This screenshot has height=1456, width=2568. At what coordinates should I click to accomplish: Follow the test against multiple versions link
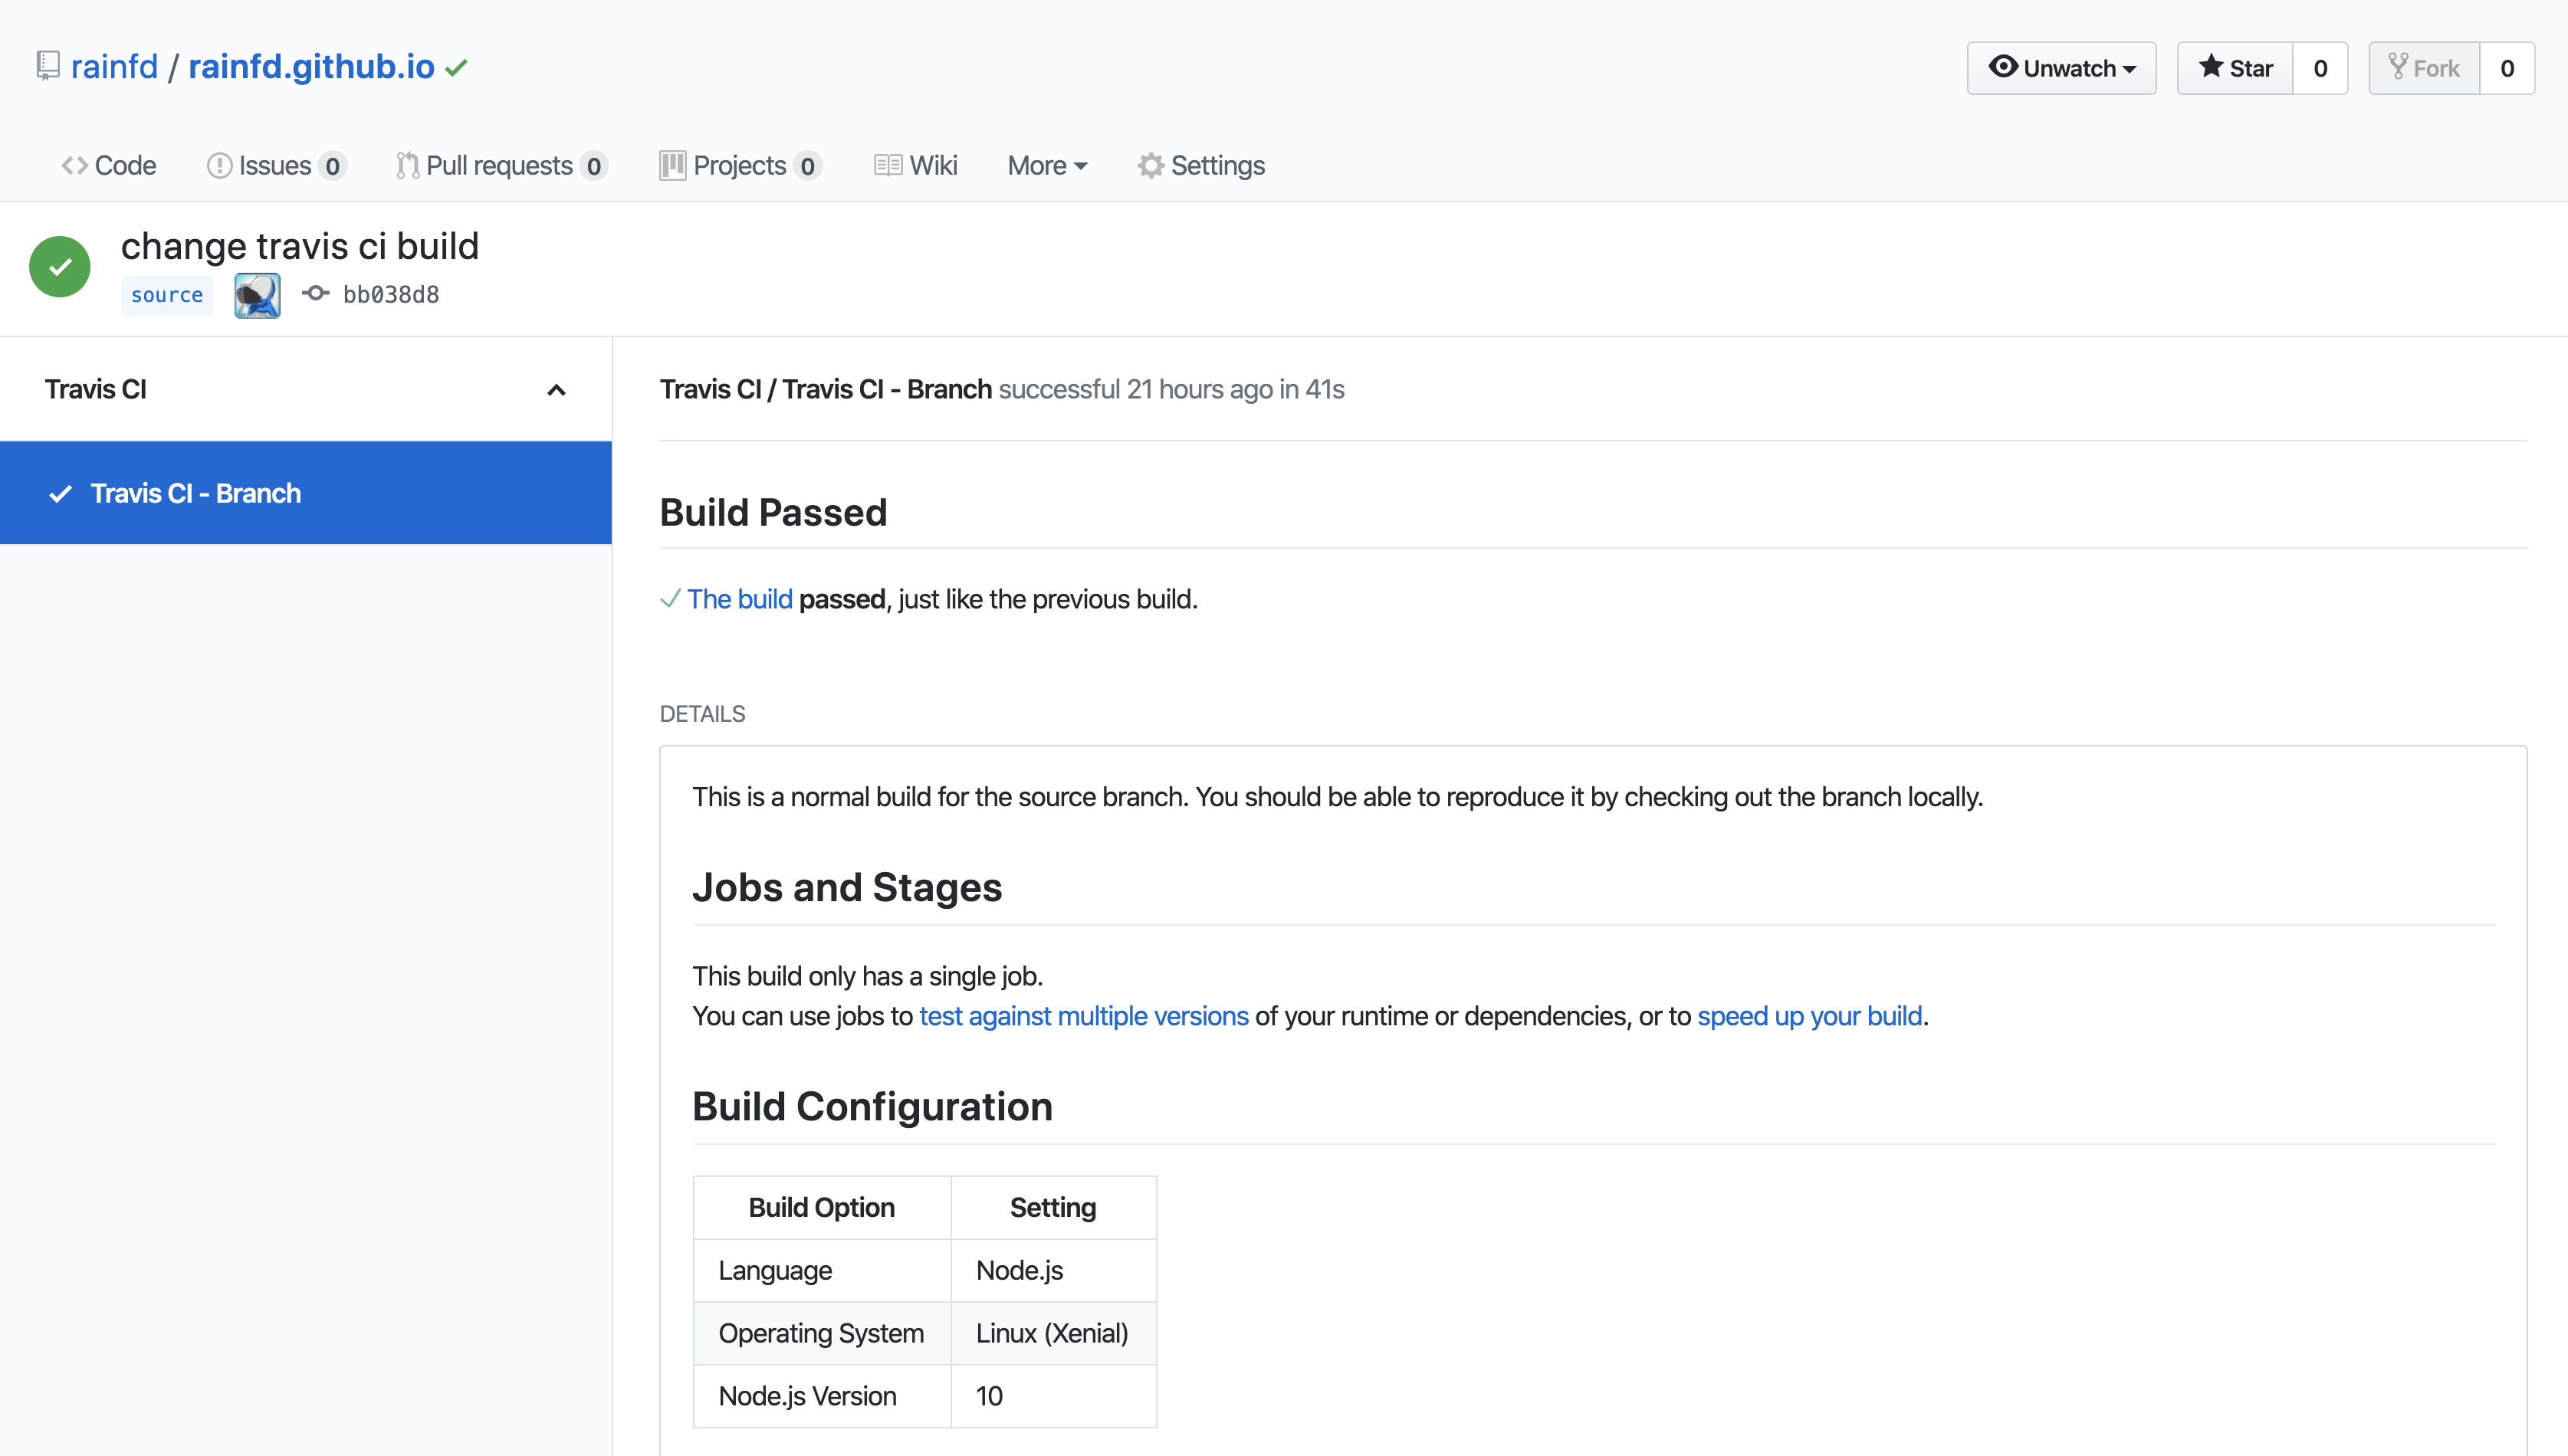pyautogui.click(x=1084, y=1016)
